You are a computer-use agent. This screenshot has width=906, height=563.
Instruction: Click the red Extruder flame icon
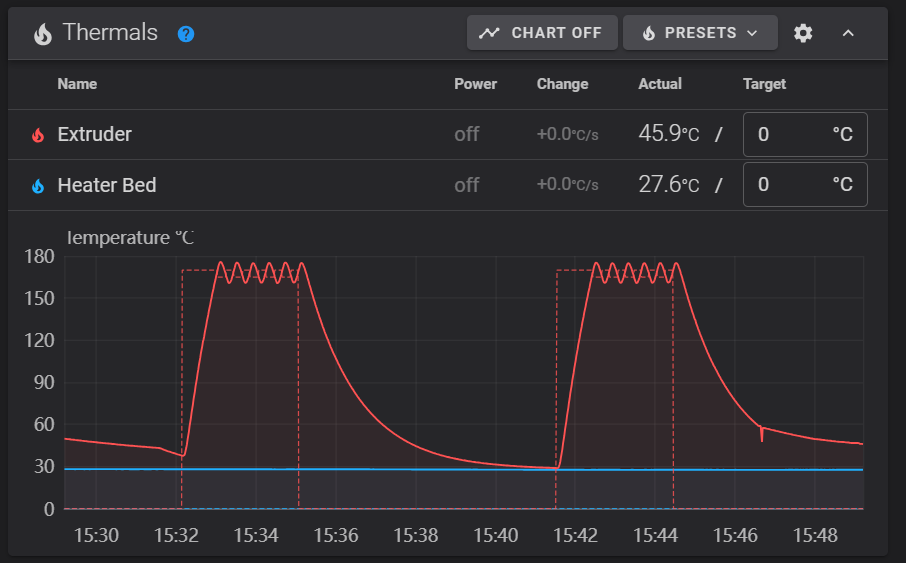pos(38,135)
